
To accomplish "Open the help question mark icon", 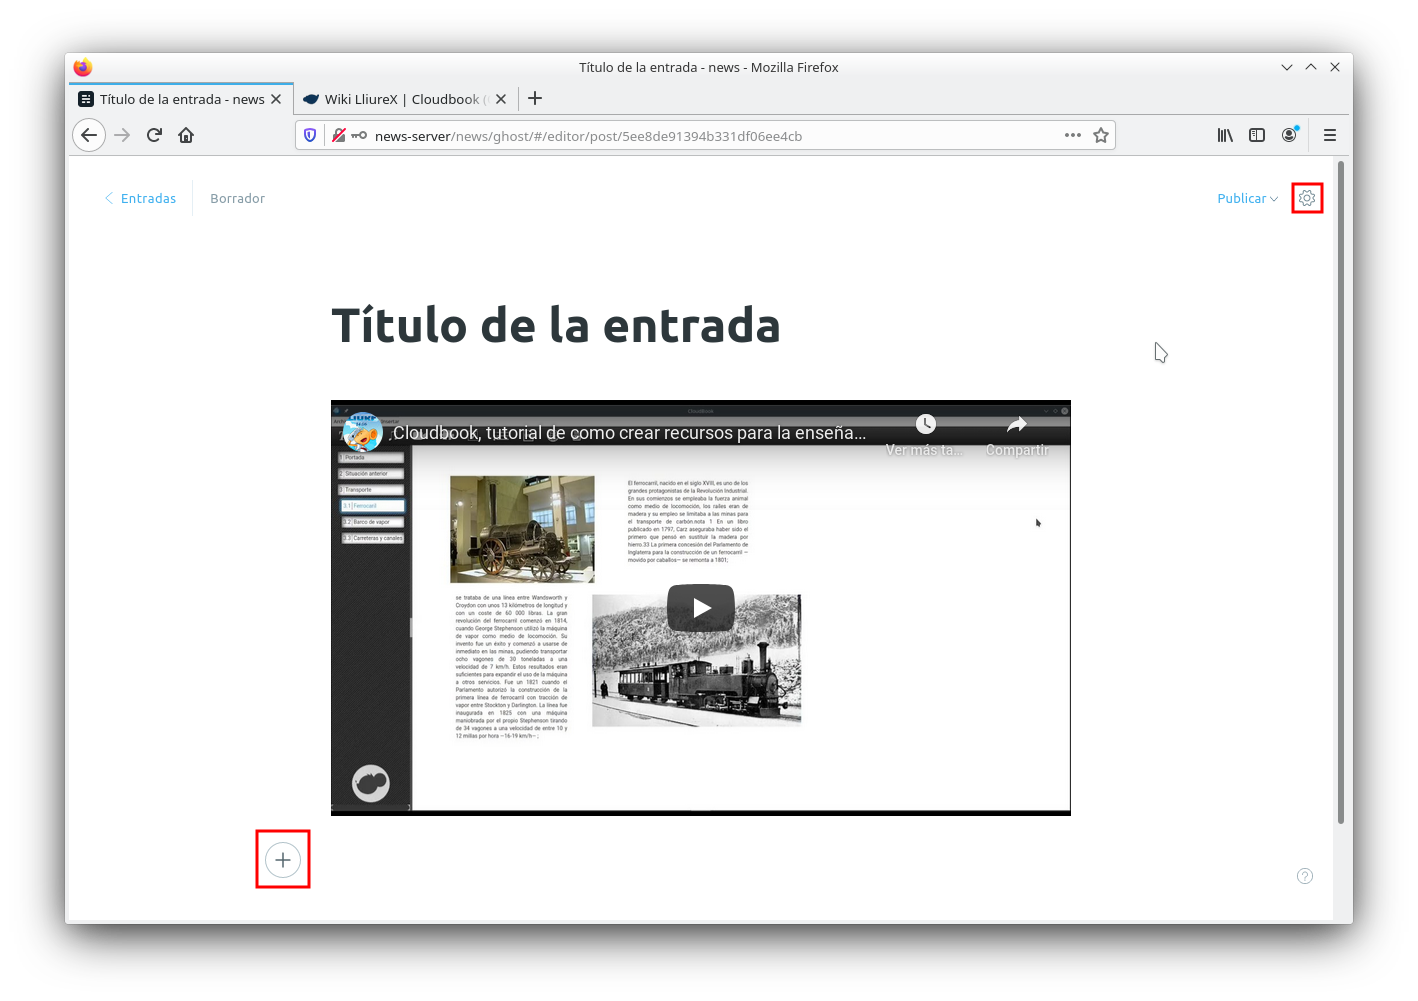I will pos(1304,876).
